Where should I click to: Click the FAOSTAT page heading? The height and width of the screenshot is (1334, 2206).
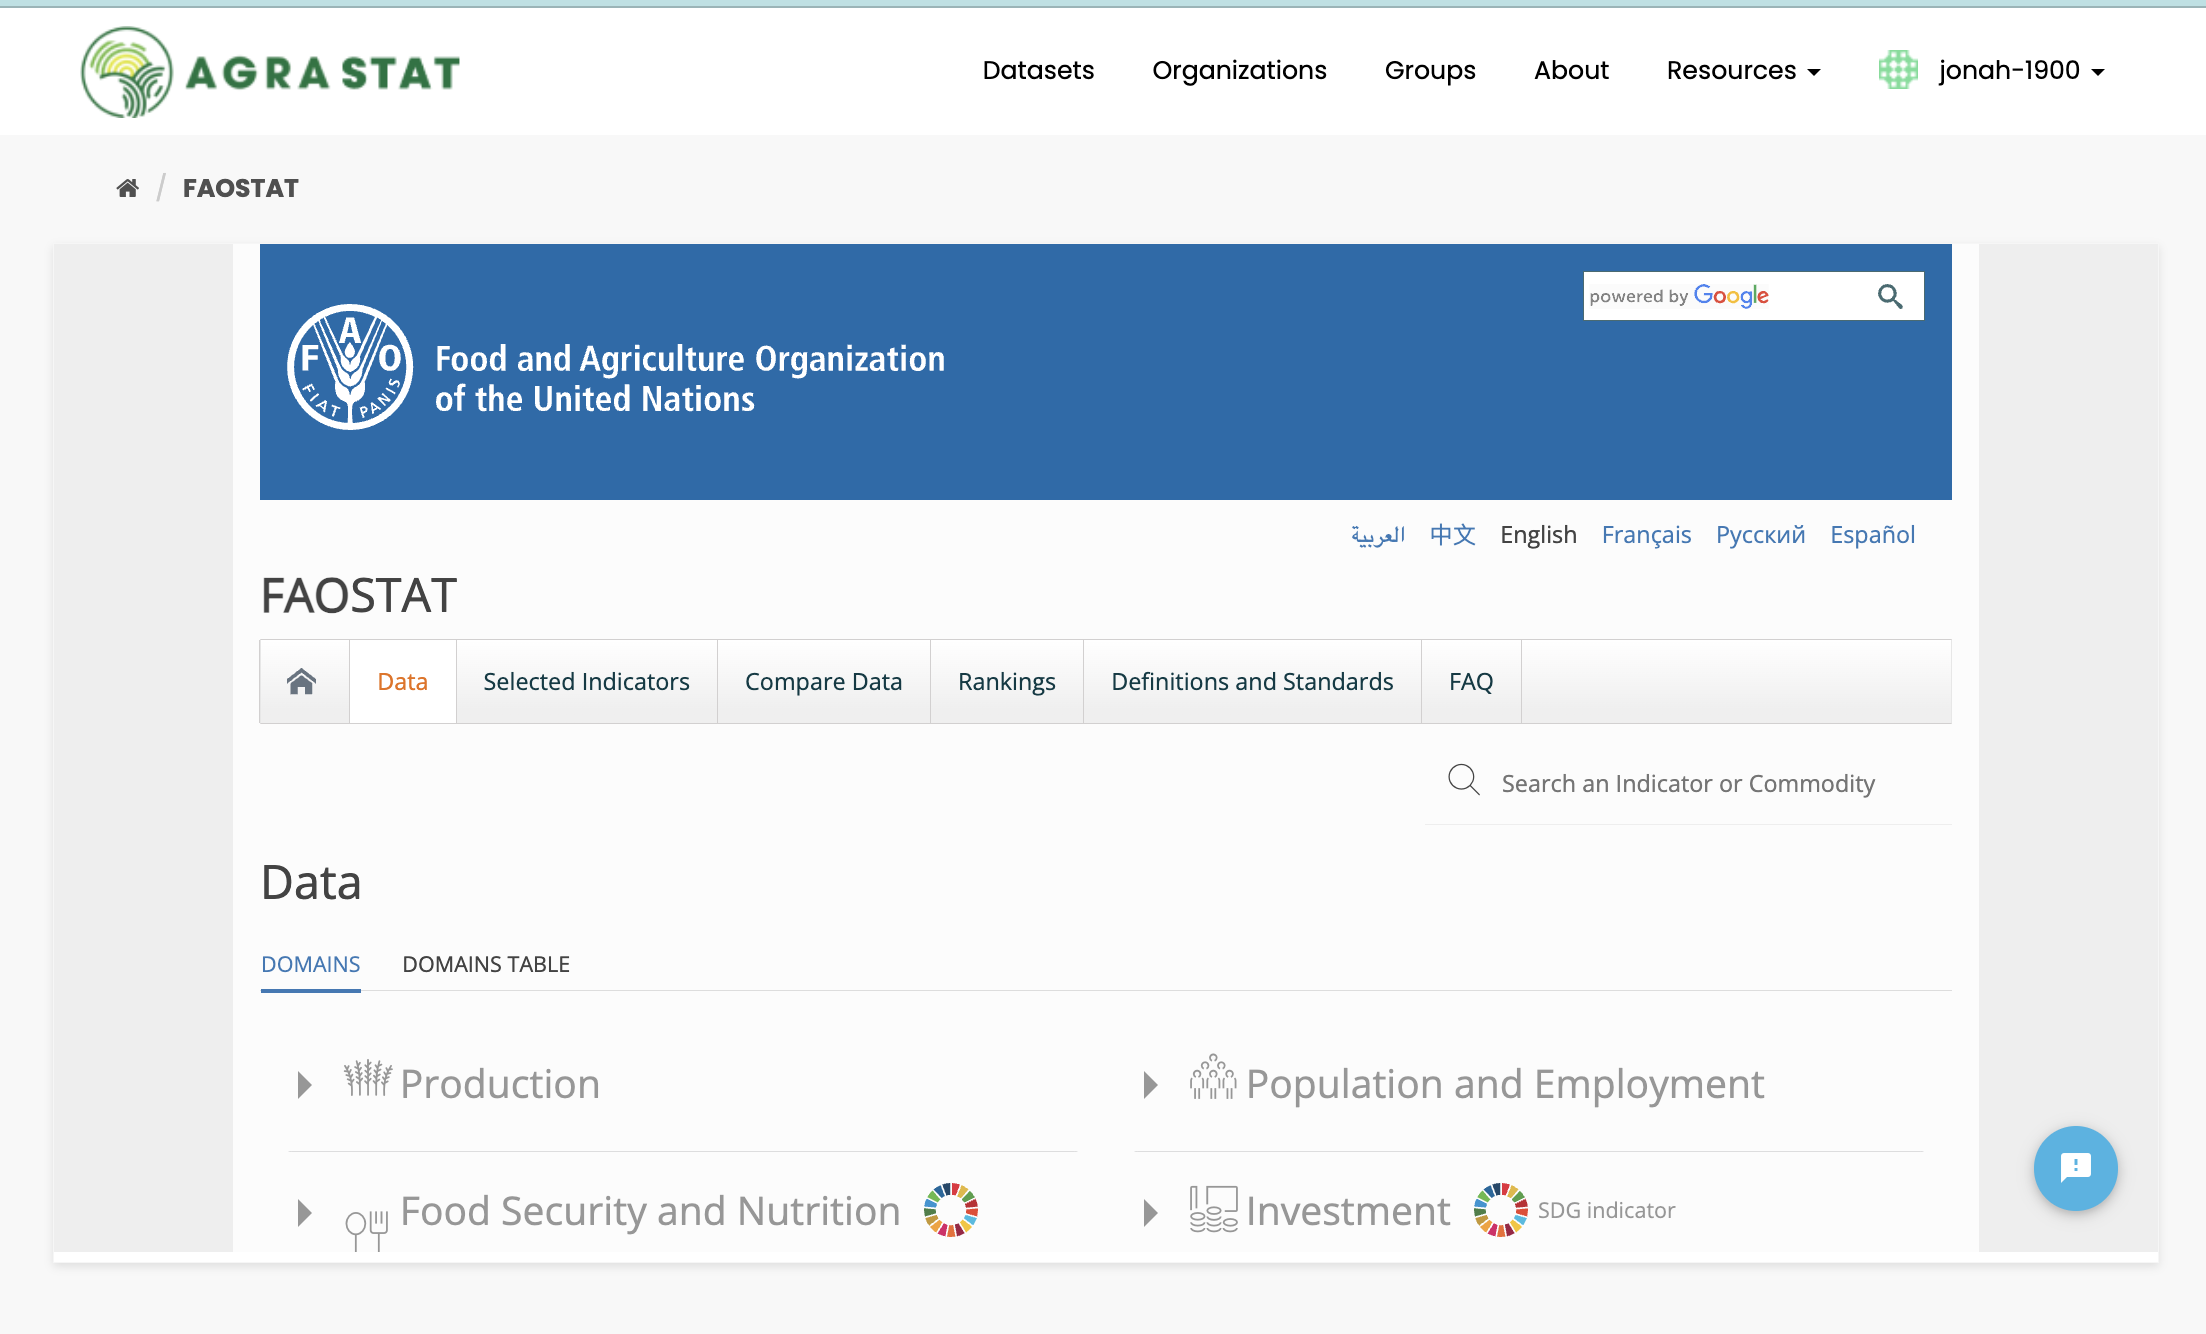tap(359, 595)
